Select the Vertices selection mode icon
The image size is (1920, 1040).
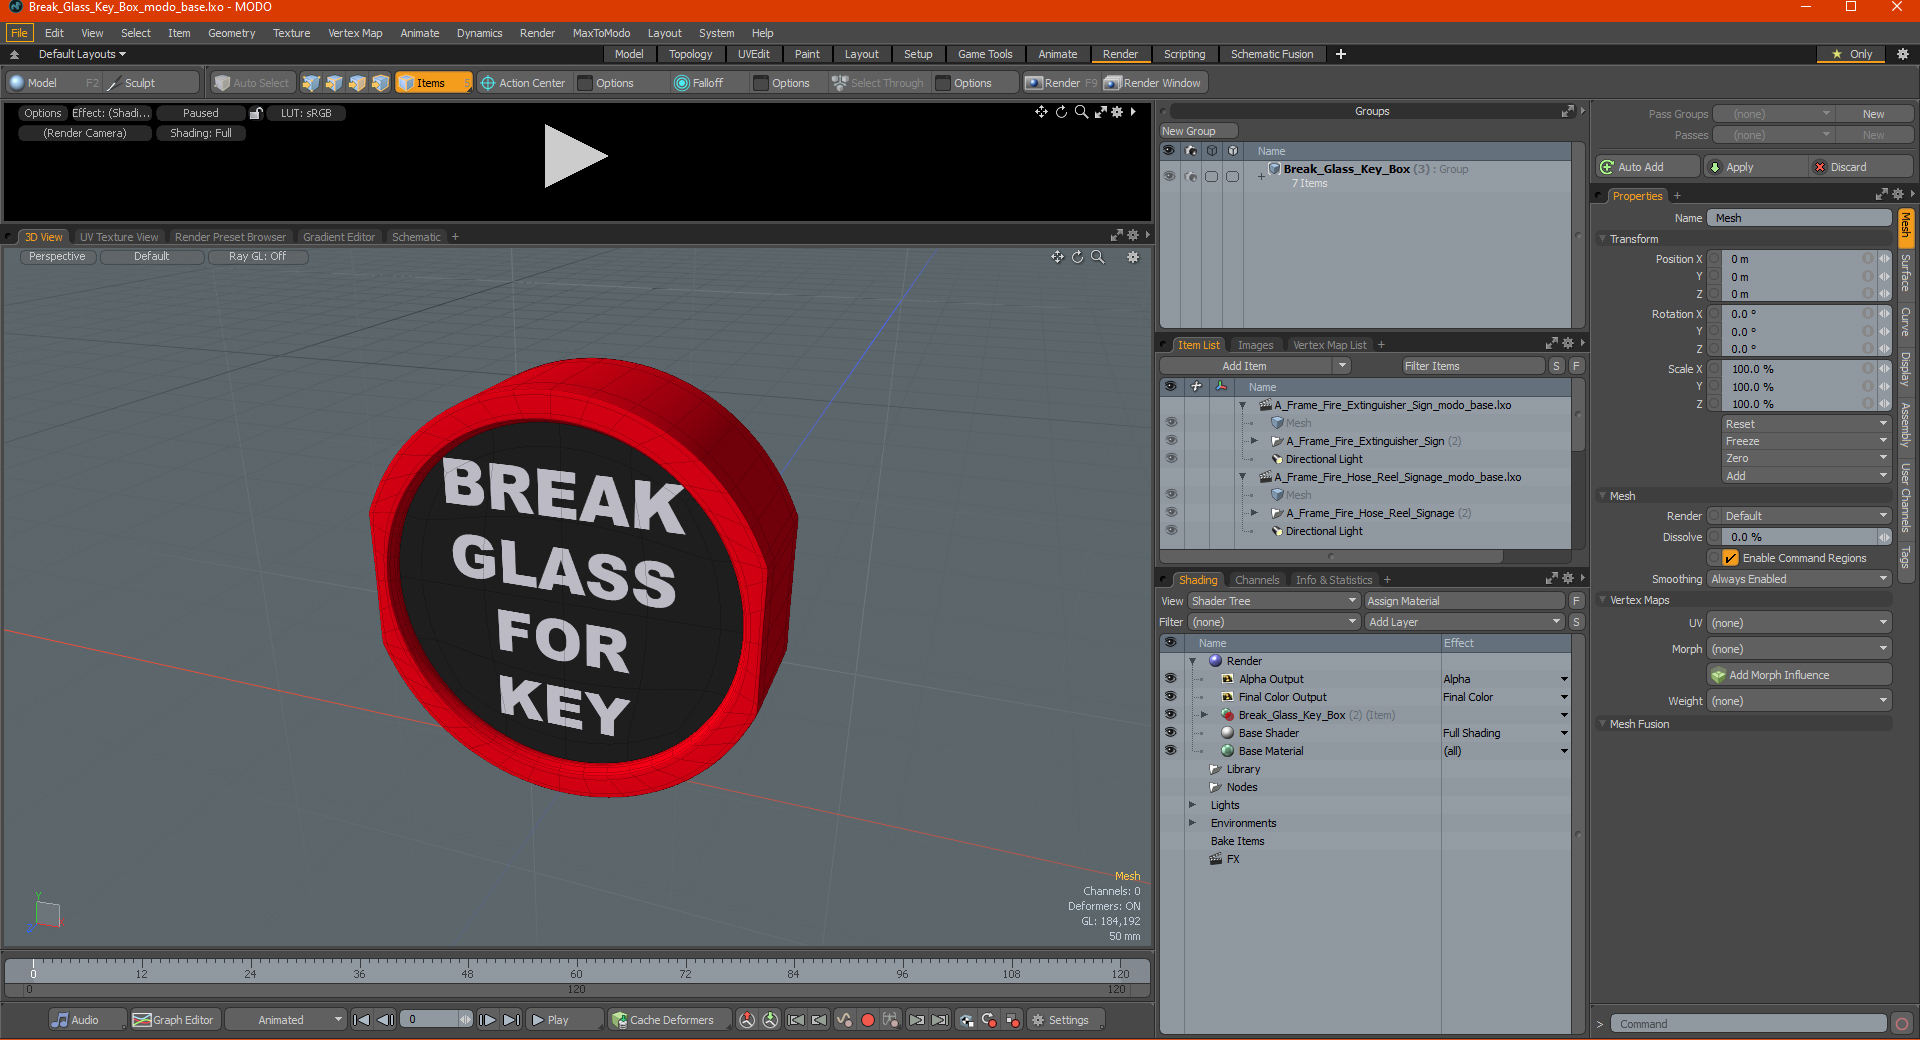[x=311, y=83]
